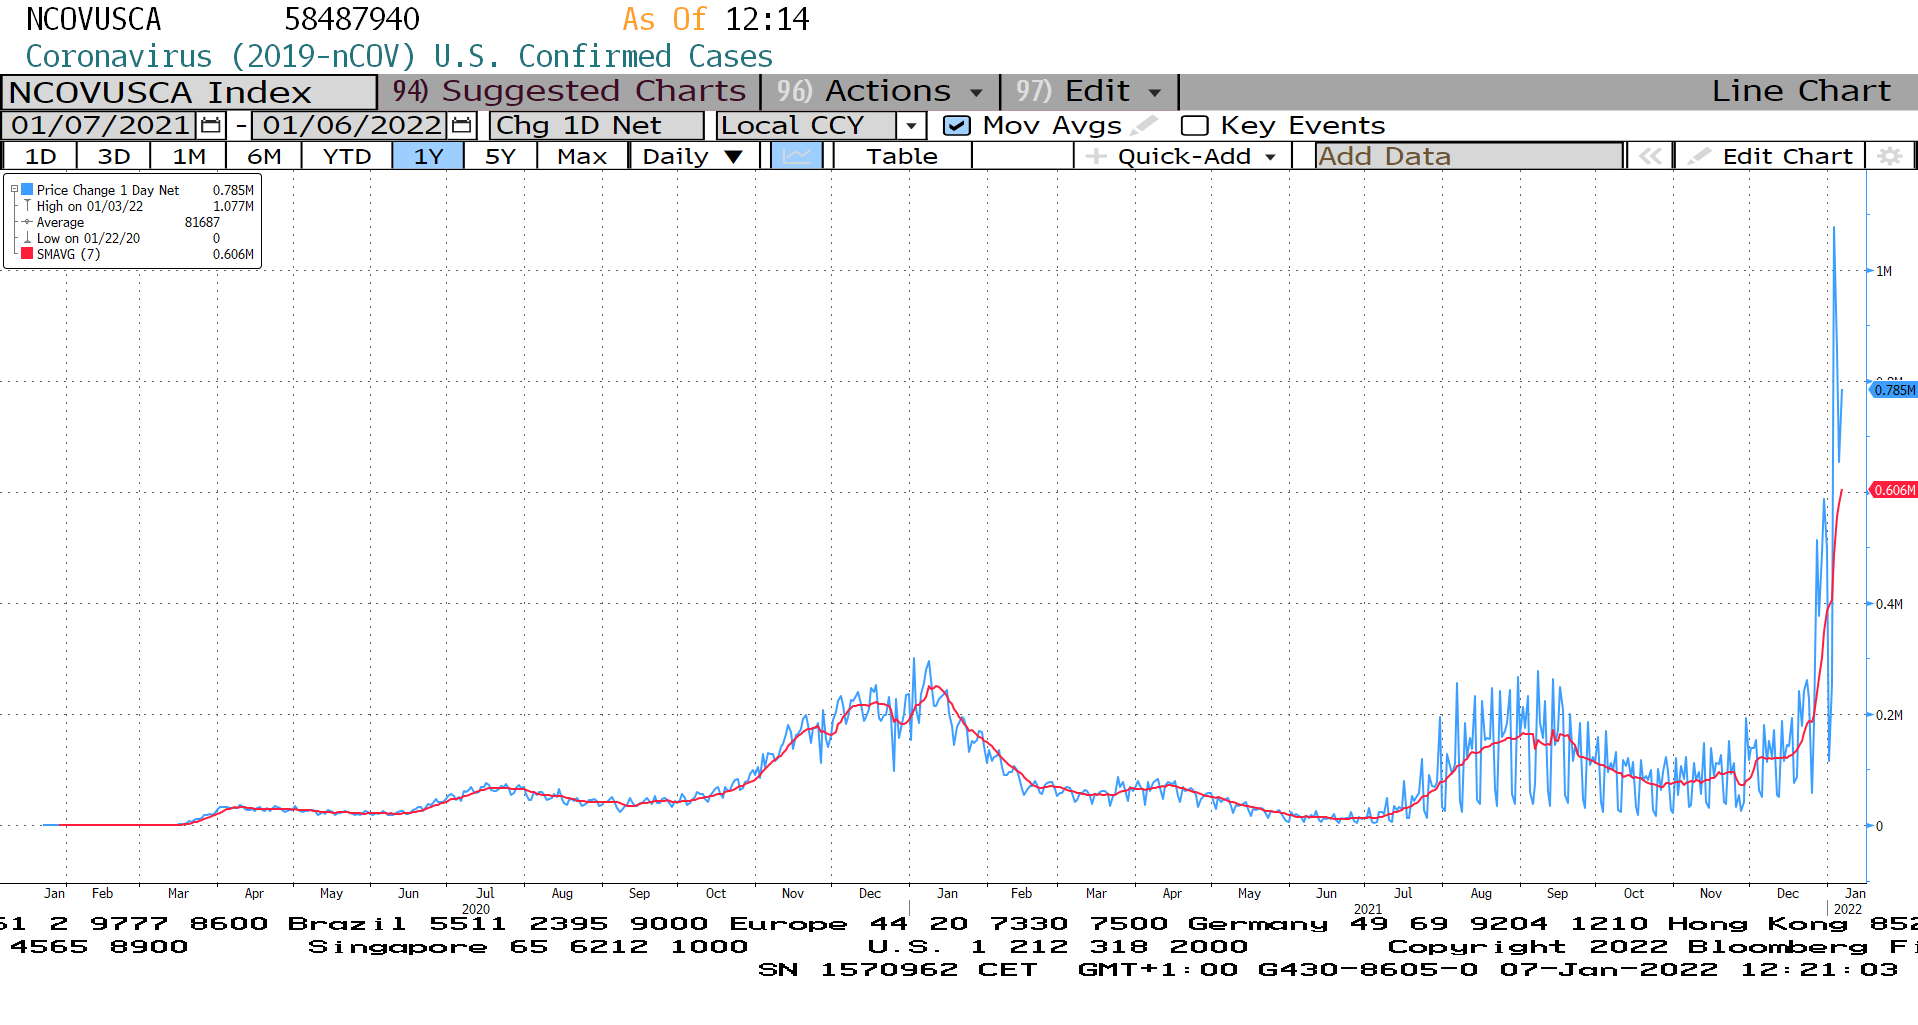Select the 1D range tab

tap(40, 156)
